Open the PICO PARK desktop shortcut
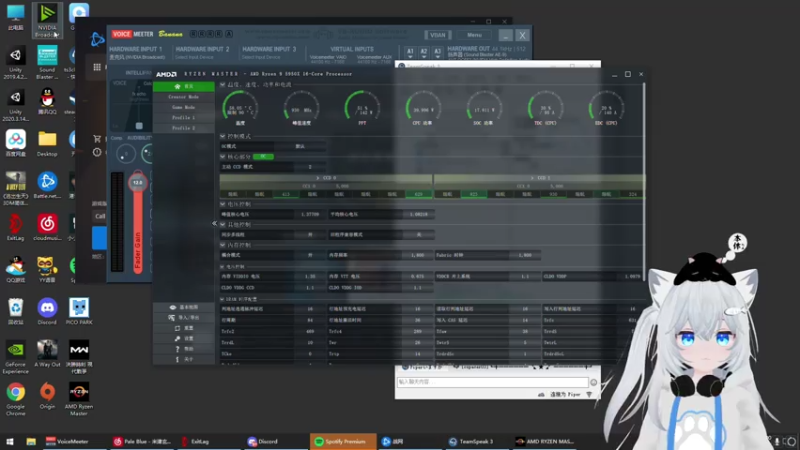Screen dimensions: 800x450 (79, 311)
